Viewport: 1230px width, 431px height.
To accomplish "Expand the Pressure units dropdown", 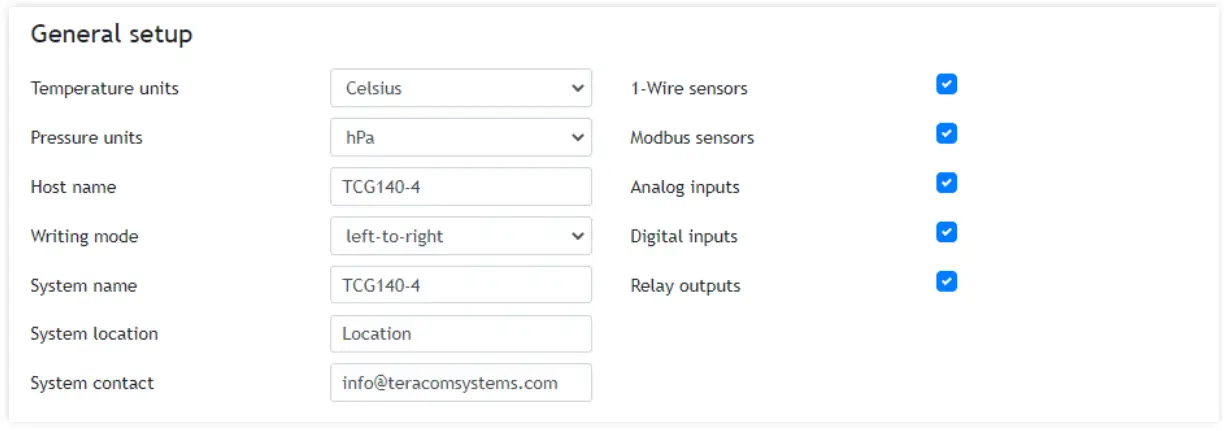I will pyautogui.click(x=461, y=138).
